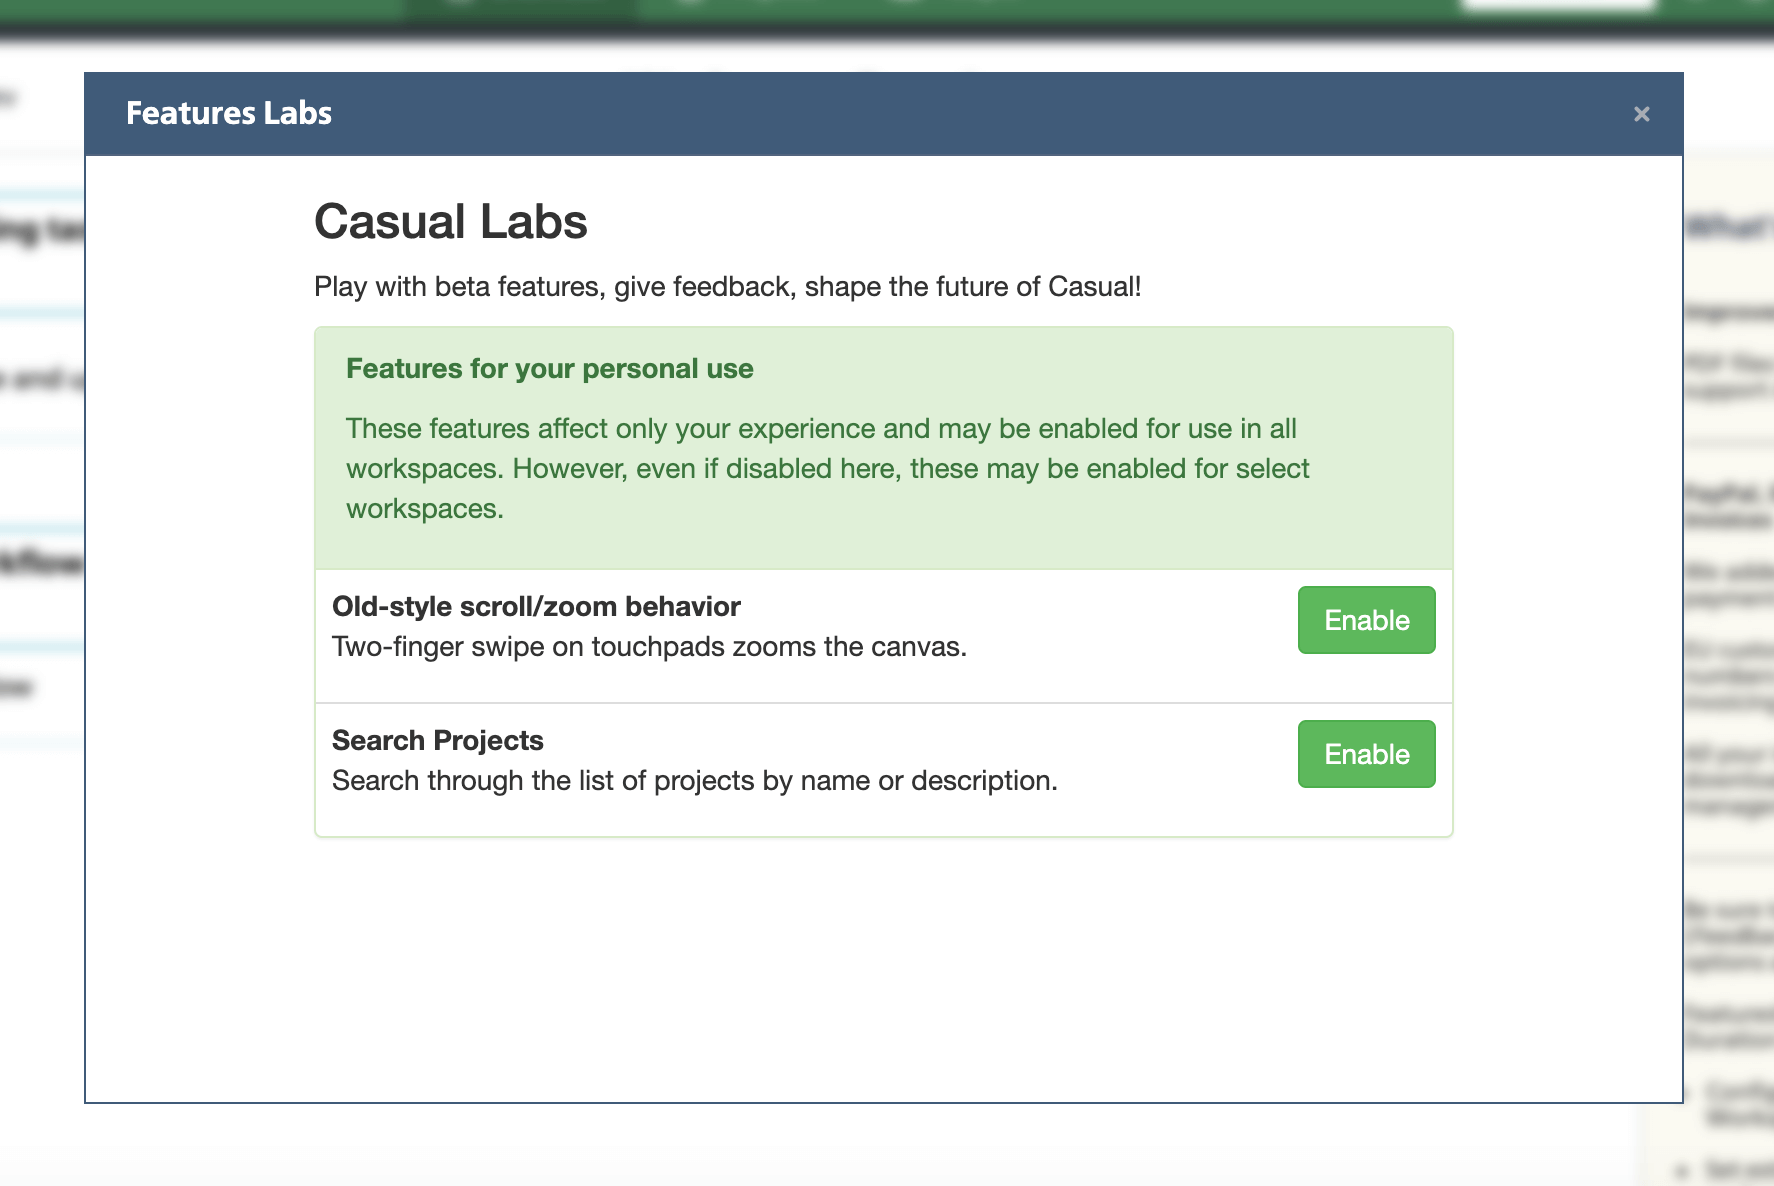Click the workspaces explanation paragraph

pyautogui.click(x=827, y=468)
